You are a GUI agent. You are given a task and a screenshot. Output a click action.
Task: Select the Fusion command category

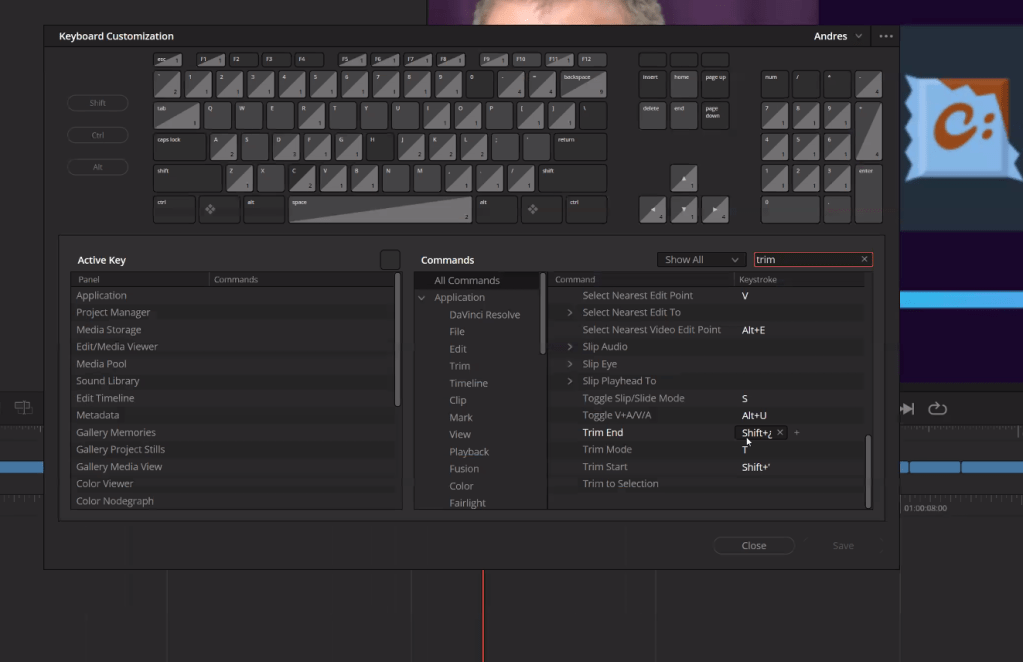tap(464, 468)
